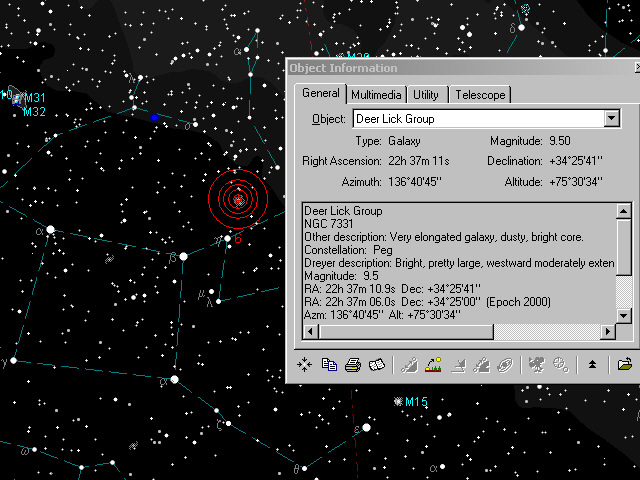The height and width of the screenshot is (480, 640).
Task: Print the object information with printer icon
Action: point(353,364)
